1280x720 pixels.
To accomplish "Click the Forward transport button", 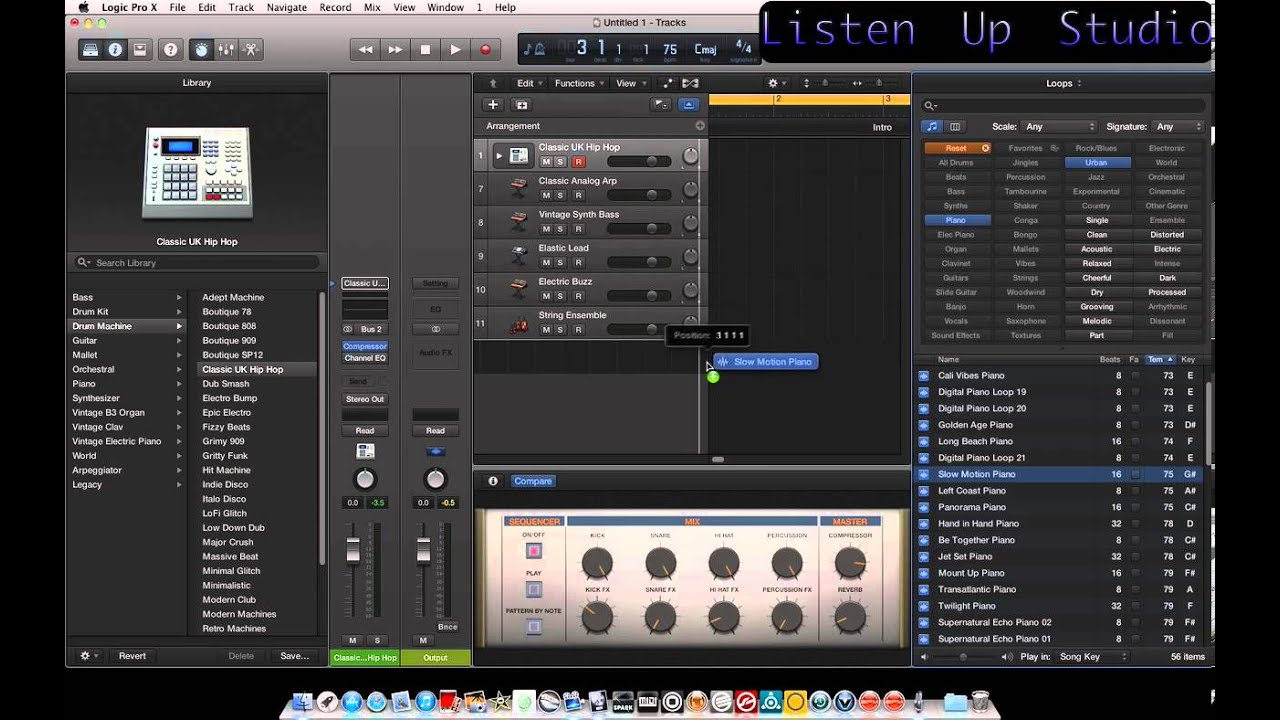I will 396,49.
